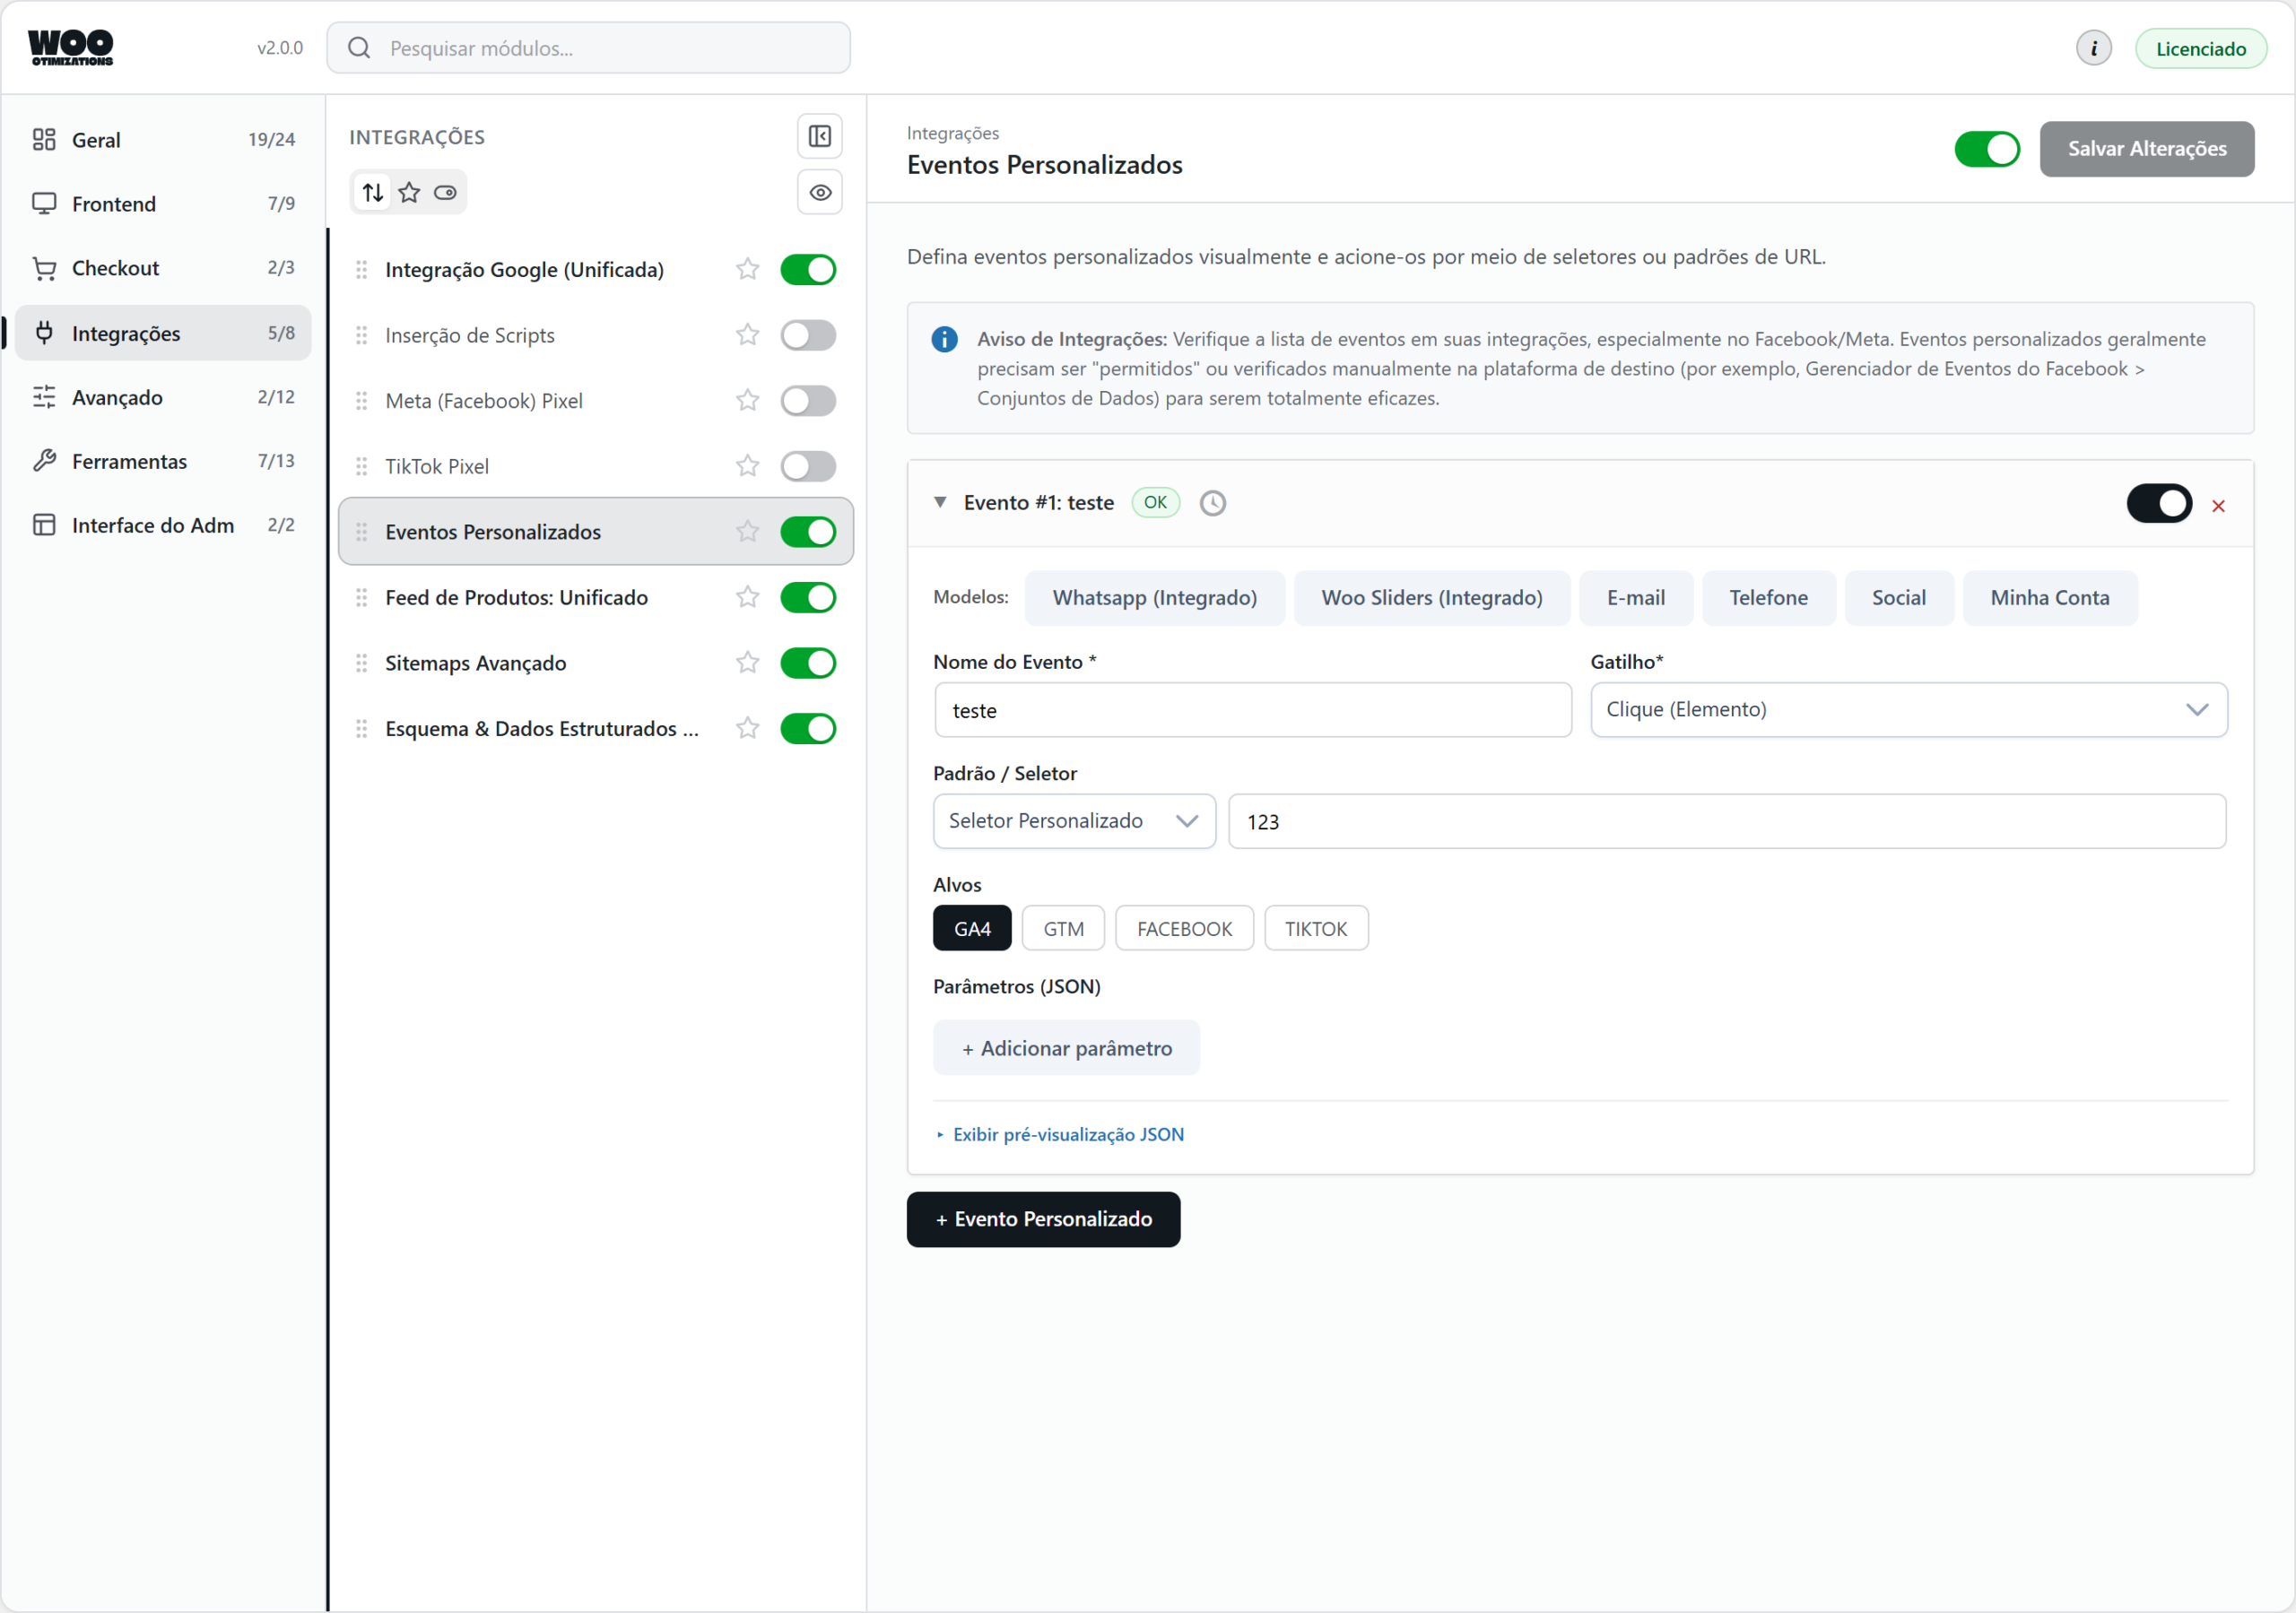The height and width of the screenshot is (1613, 2296).
Task: Click the star filter icon in Integrações toolbar
Action: coord(409,192)
